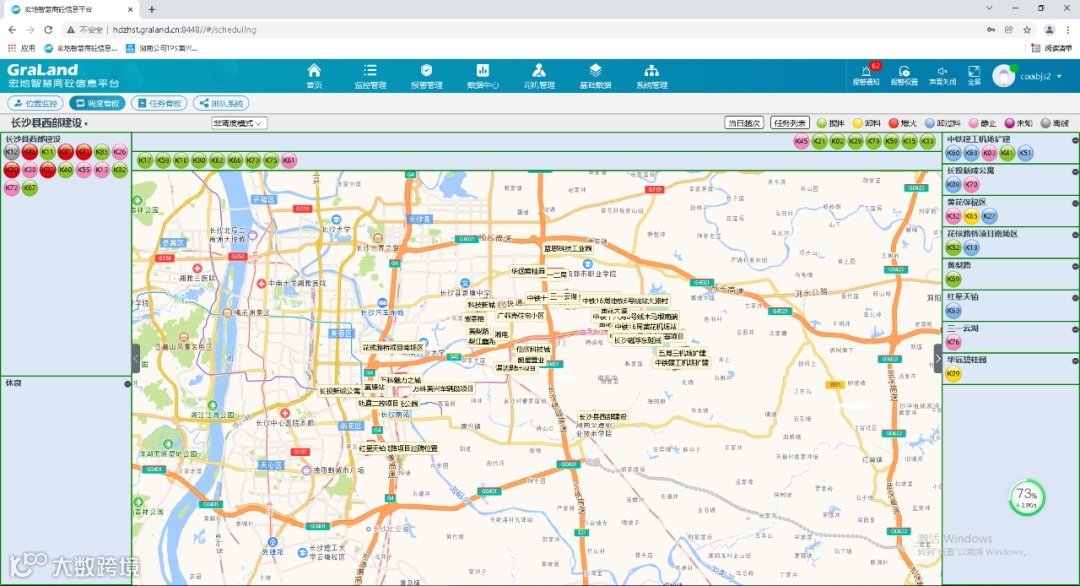Expand the 长沙县西部建设 station selector
Screen dimensions: 1080x586
pos(50,123)
